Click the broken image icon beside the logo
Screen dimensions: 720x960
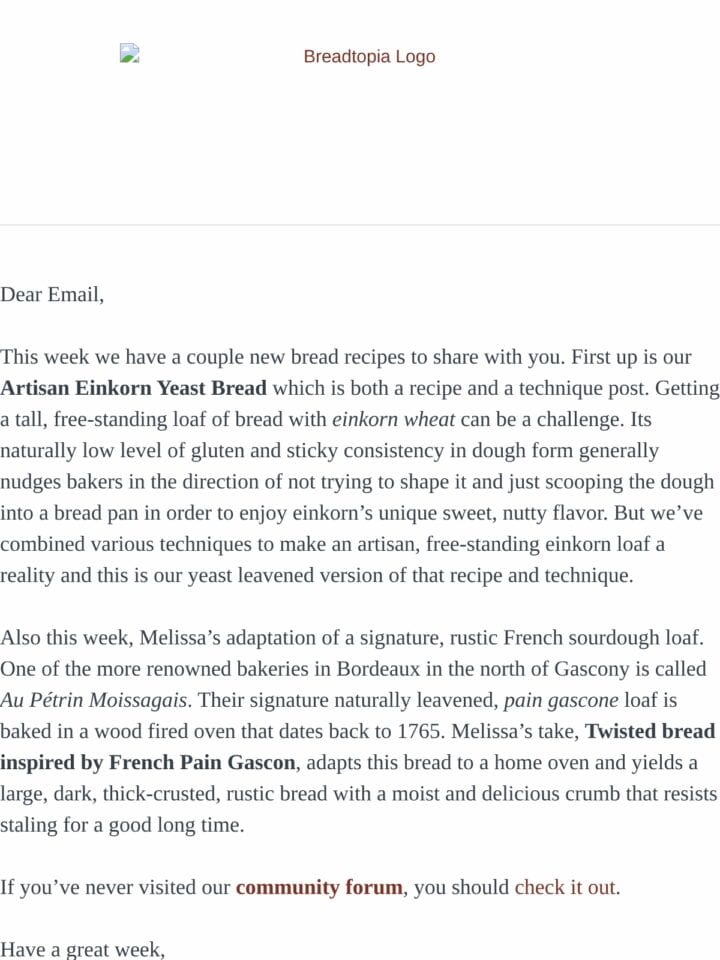pos(129,53)
